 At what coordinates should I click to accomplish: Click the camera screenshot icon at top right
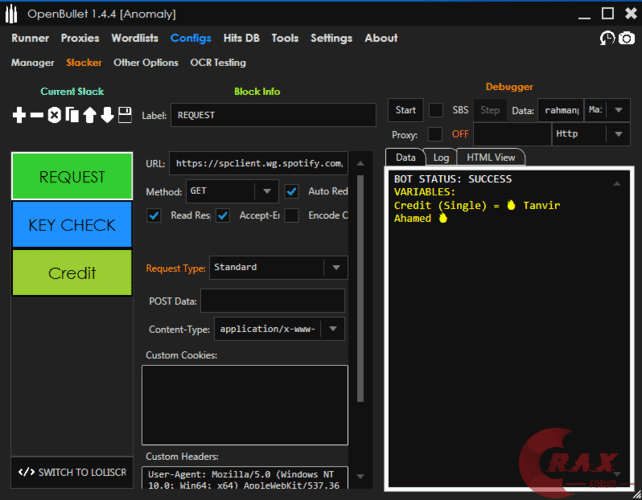[x=626, y=38]
